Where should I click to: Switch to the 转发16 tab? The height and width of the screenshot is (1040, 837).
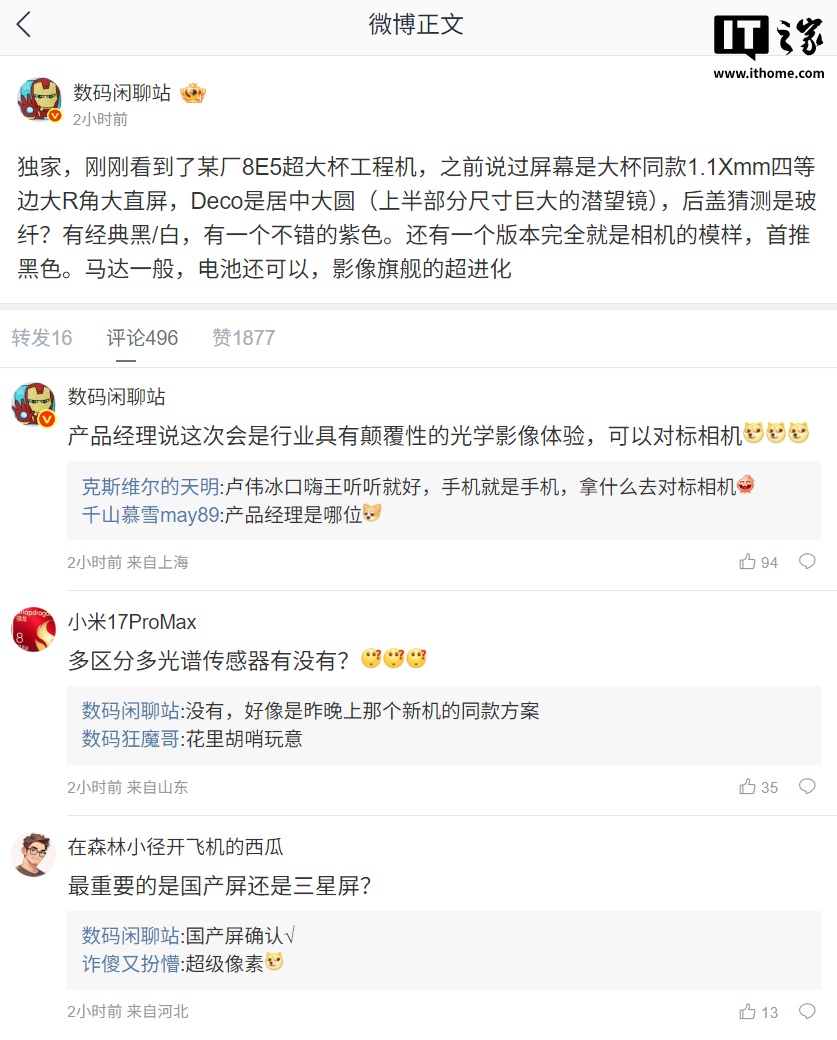tap(42, 338)
